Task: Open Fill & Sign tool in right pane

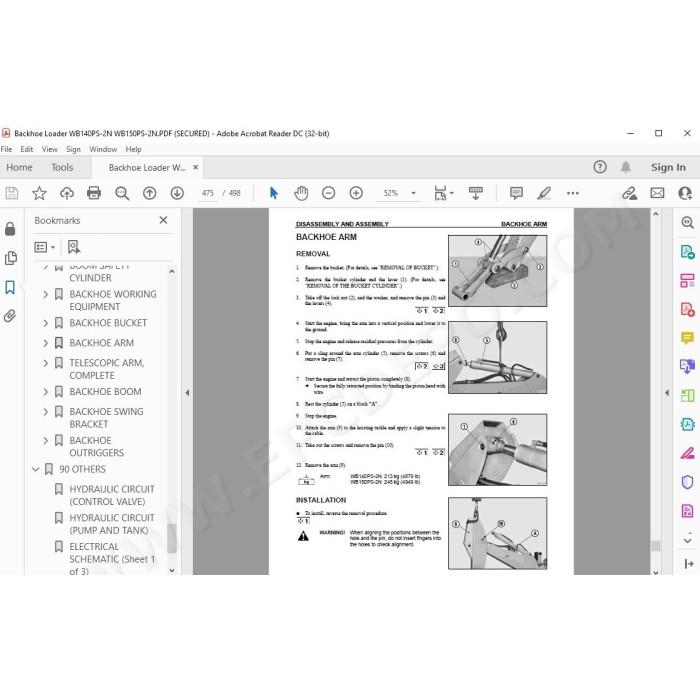Action: [x=688, y=453]
